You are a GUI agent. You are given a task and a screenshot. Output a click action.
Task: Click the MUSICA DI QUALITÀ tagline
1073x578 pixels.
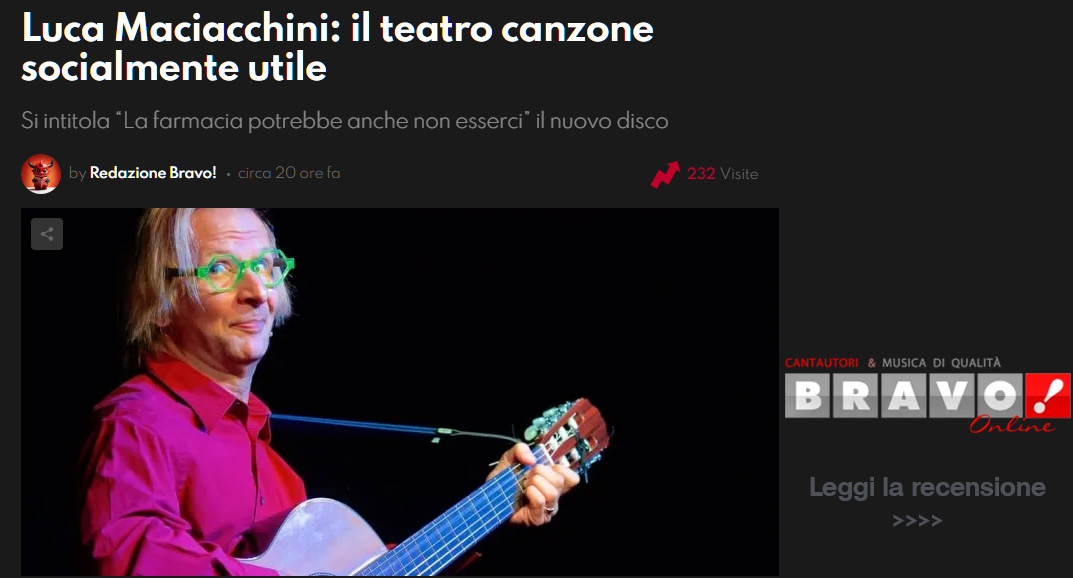[x=941, y=363]
